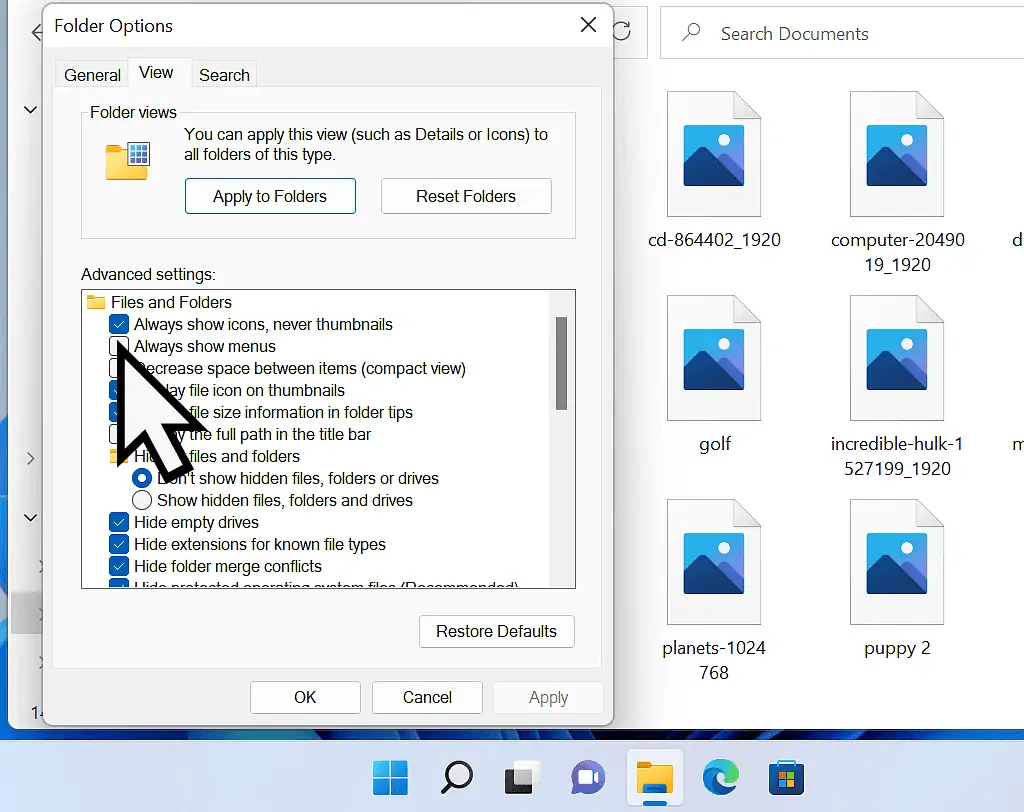This screenshot has height=812, width=1024.
Task: Select Show hidden files, folders and drives
Action: click(142, 500)
